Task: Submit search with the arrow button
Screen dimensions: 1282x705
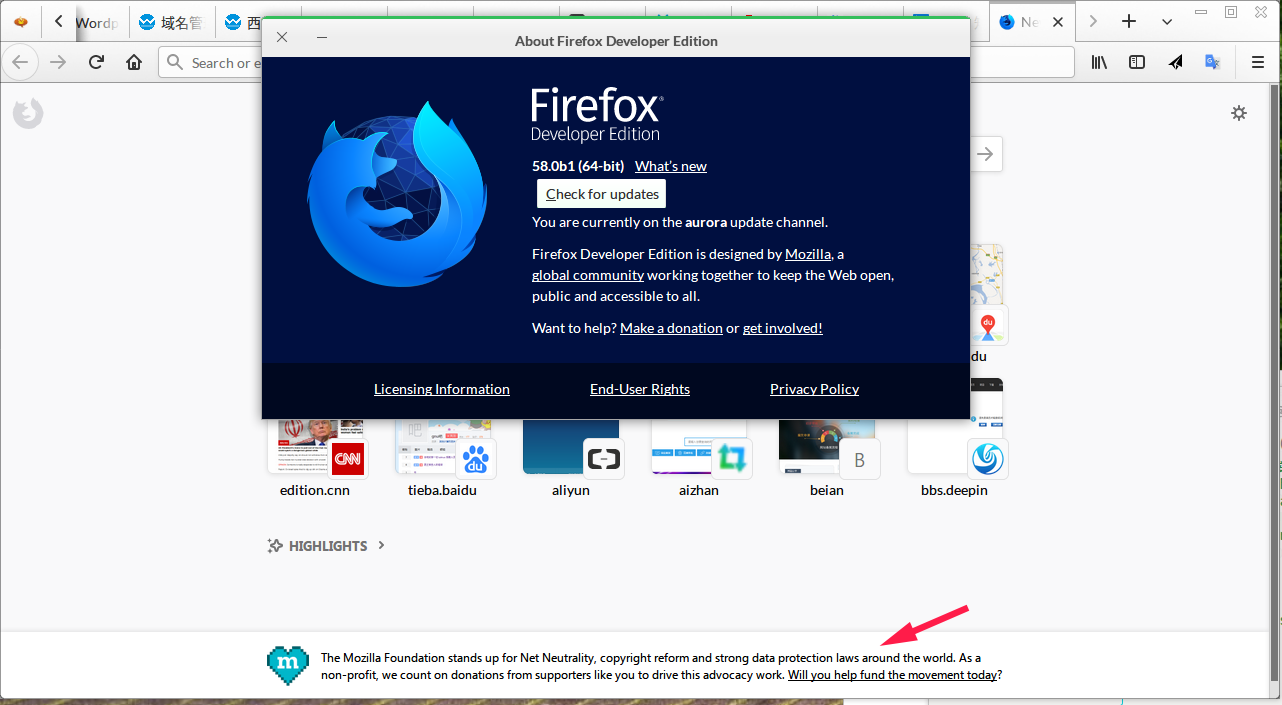Action: [986, 154]
